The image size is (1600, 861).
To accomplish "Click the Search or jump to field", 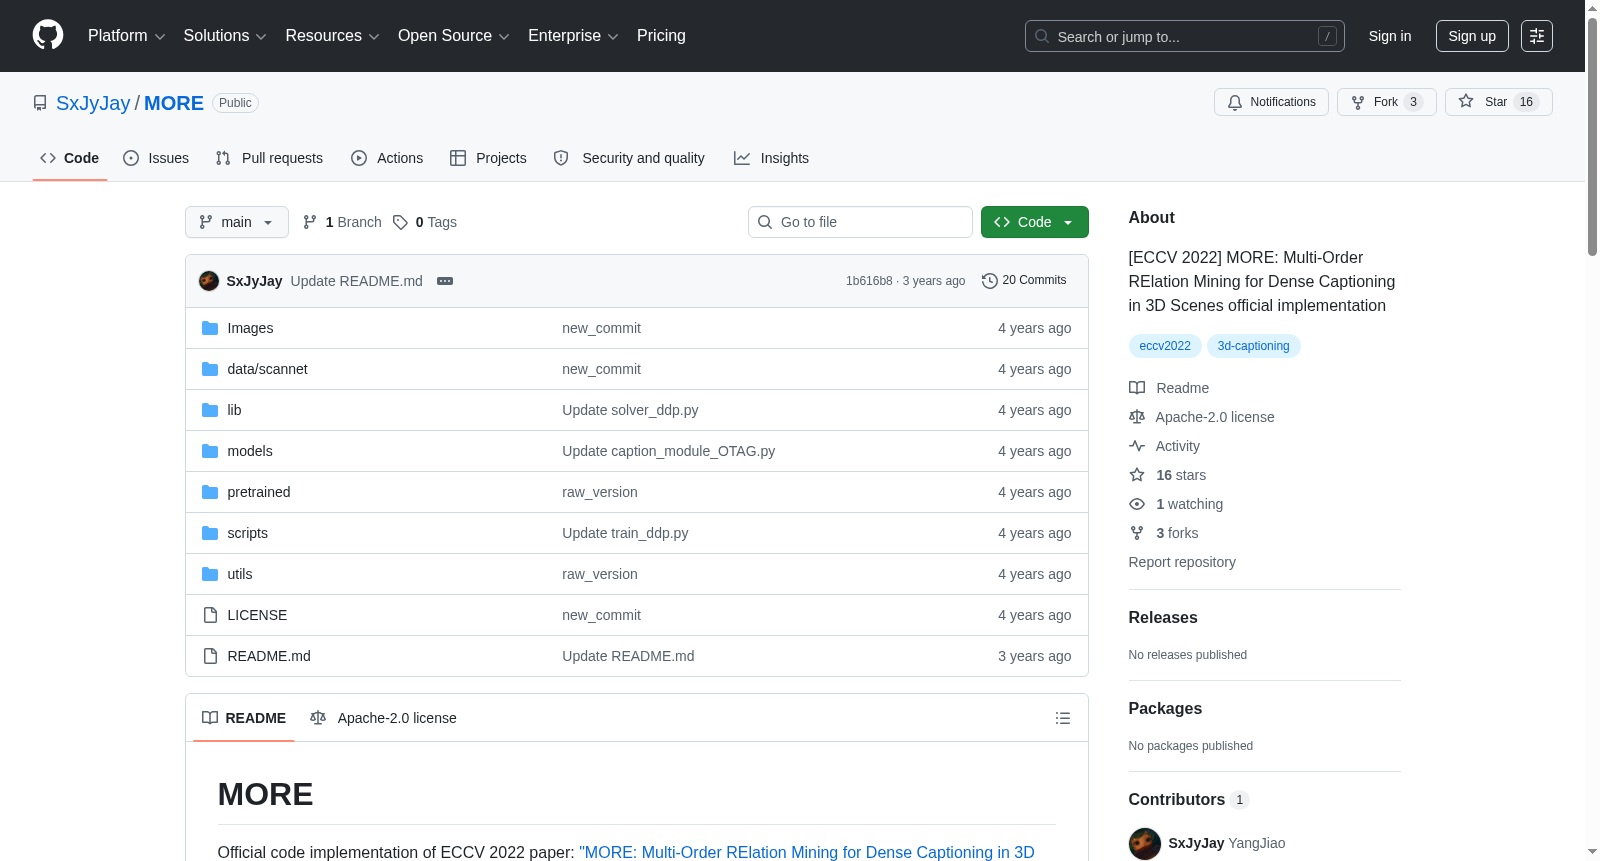I will [1185, 36].
